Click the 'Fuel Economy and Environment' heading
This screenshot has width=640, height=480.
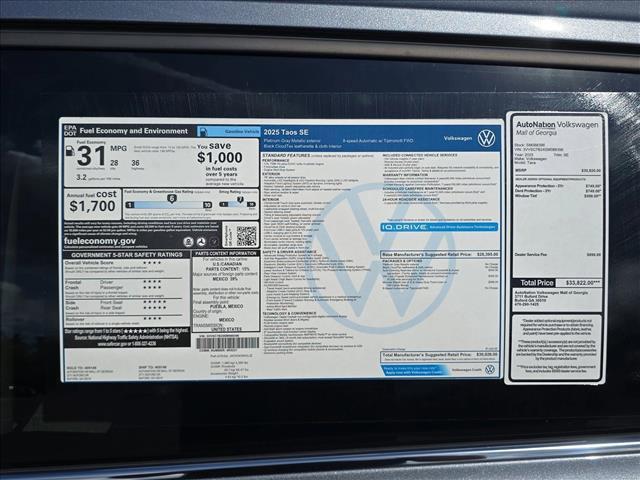(133, 131)
